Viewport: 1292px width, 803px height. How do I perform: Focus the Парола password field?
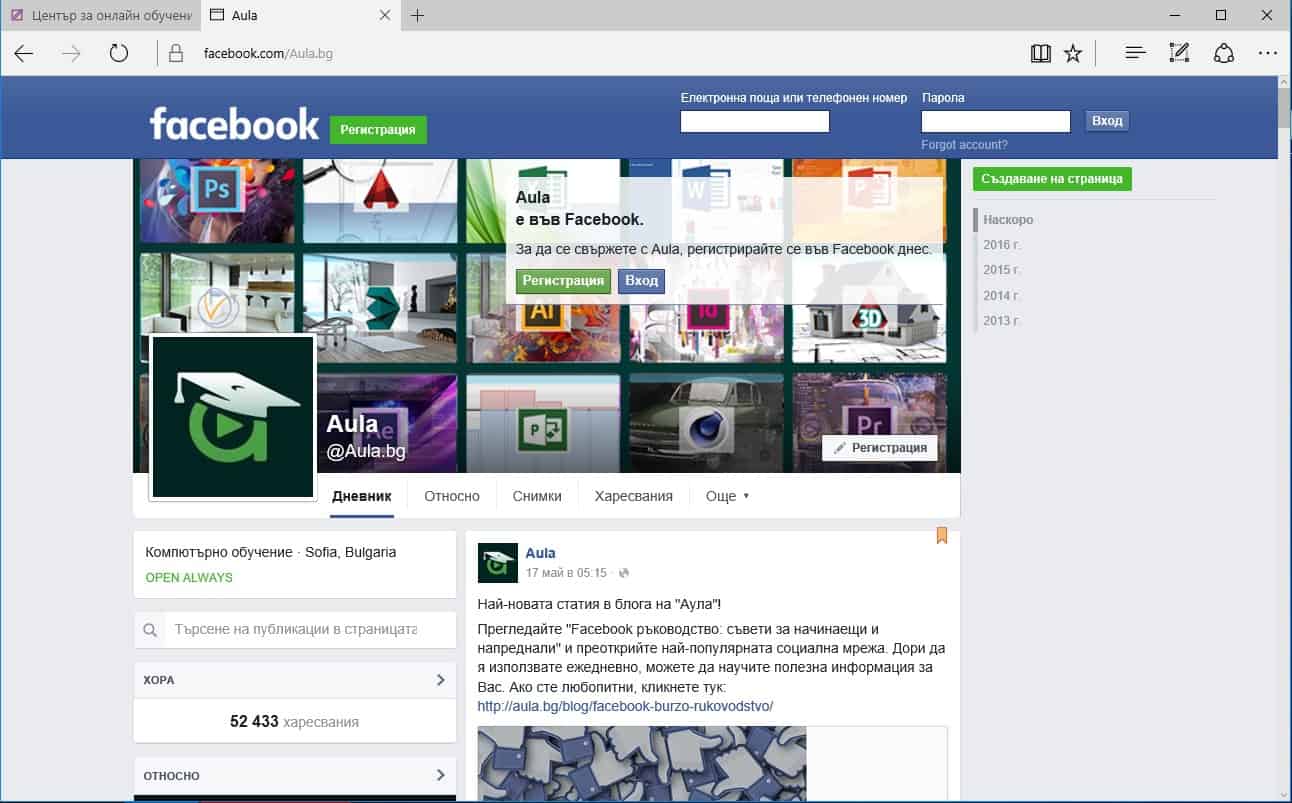[996, 121]
